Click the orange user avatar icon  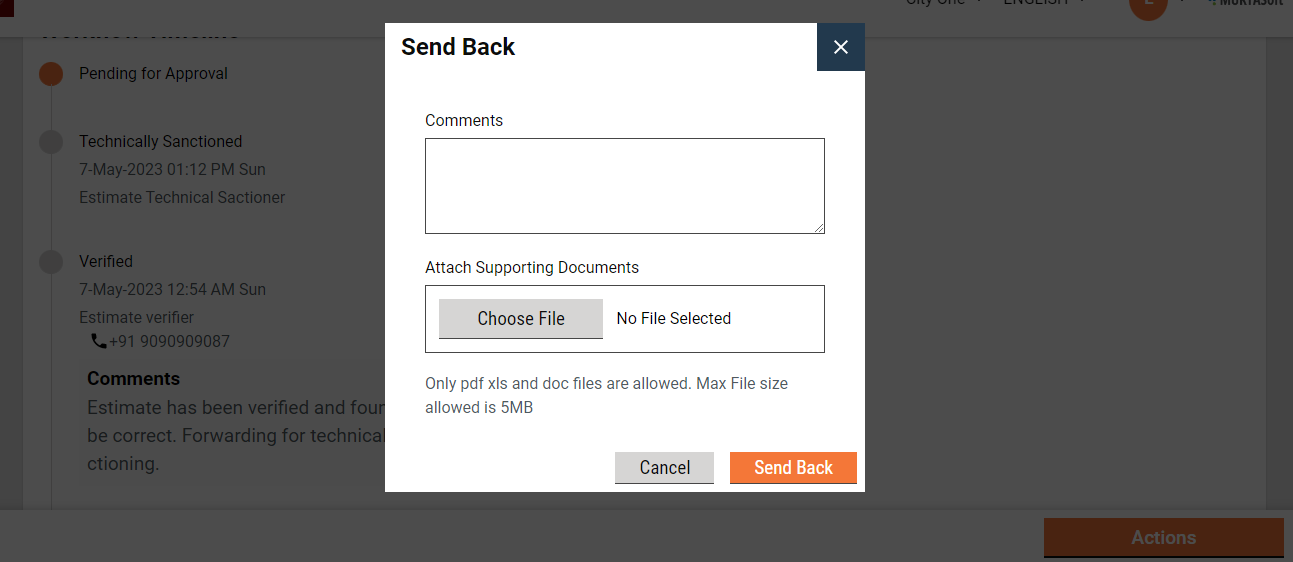point(1148,5)
